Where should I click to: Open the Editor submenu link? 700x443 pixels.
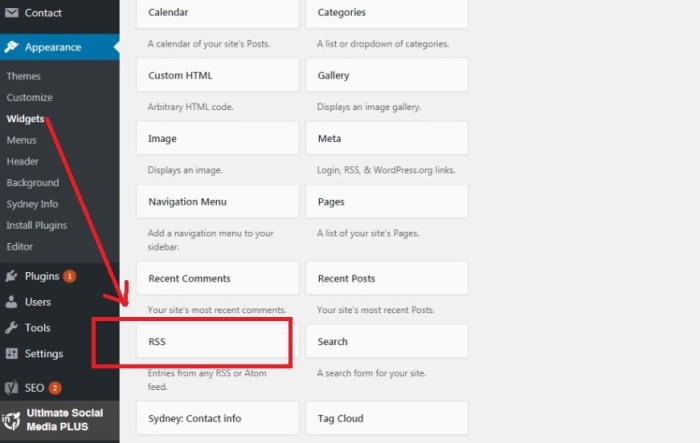20,247
